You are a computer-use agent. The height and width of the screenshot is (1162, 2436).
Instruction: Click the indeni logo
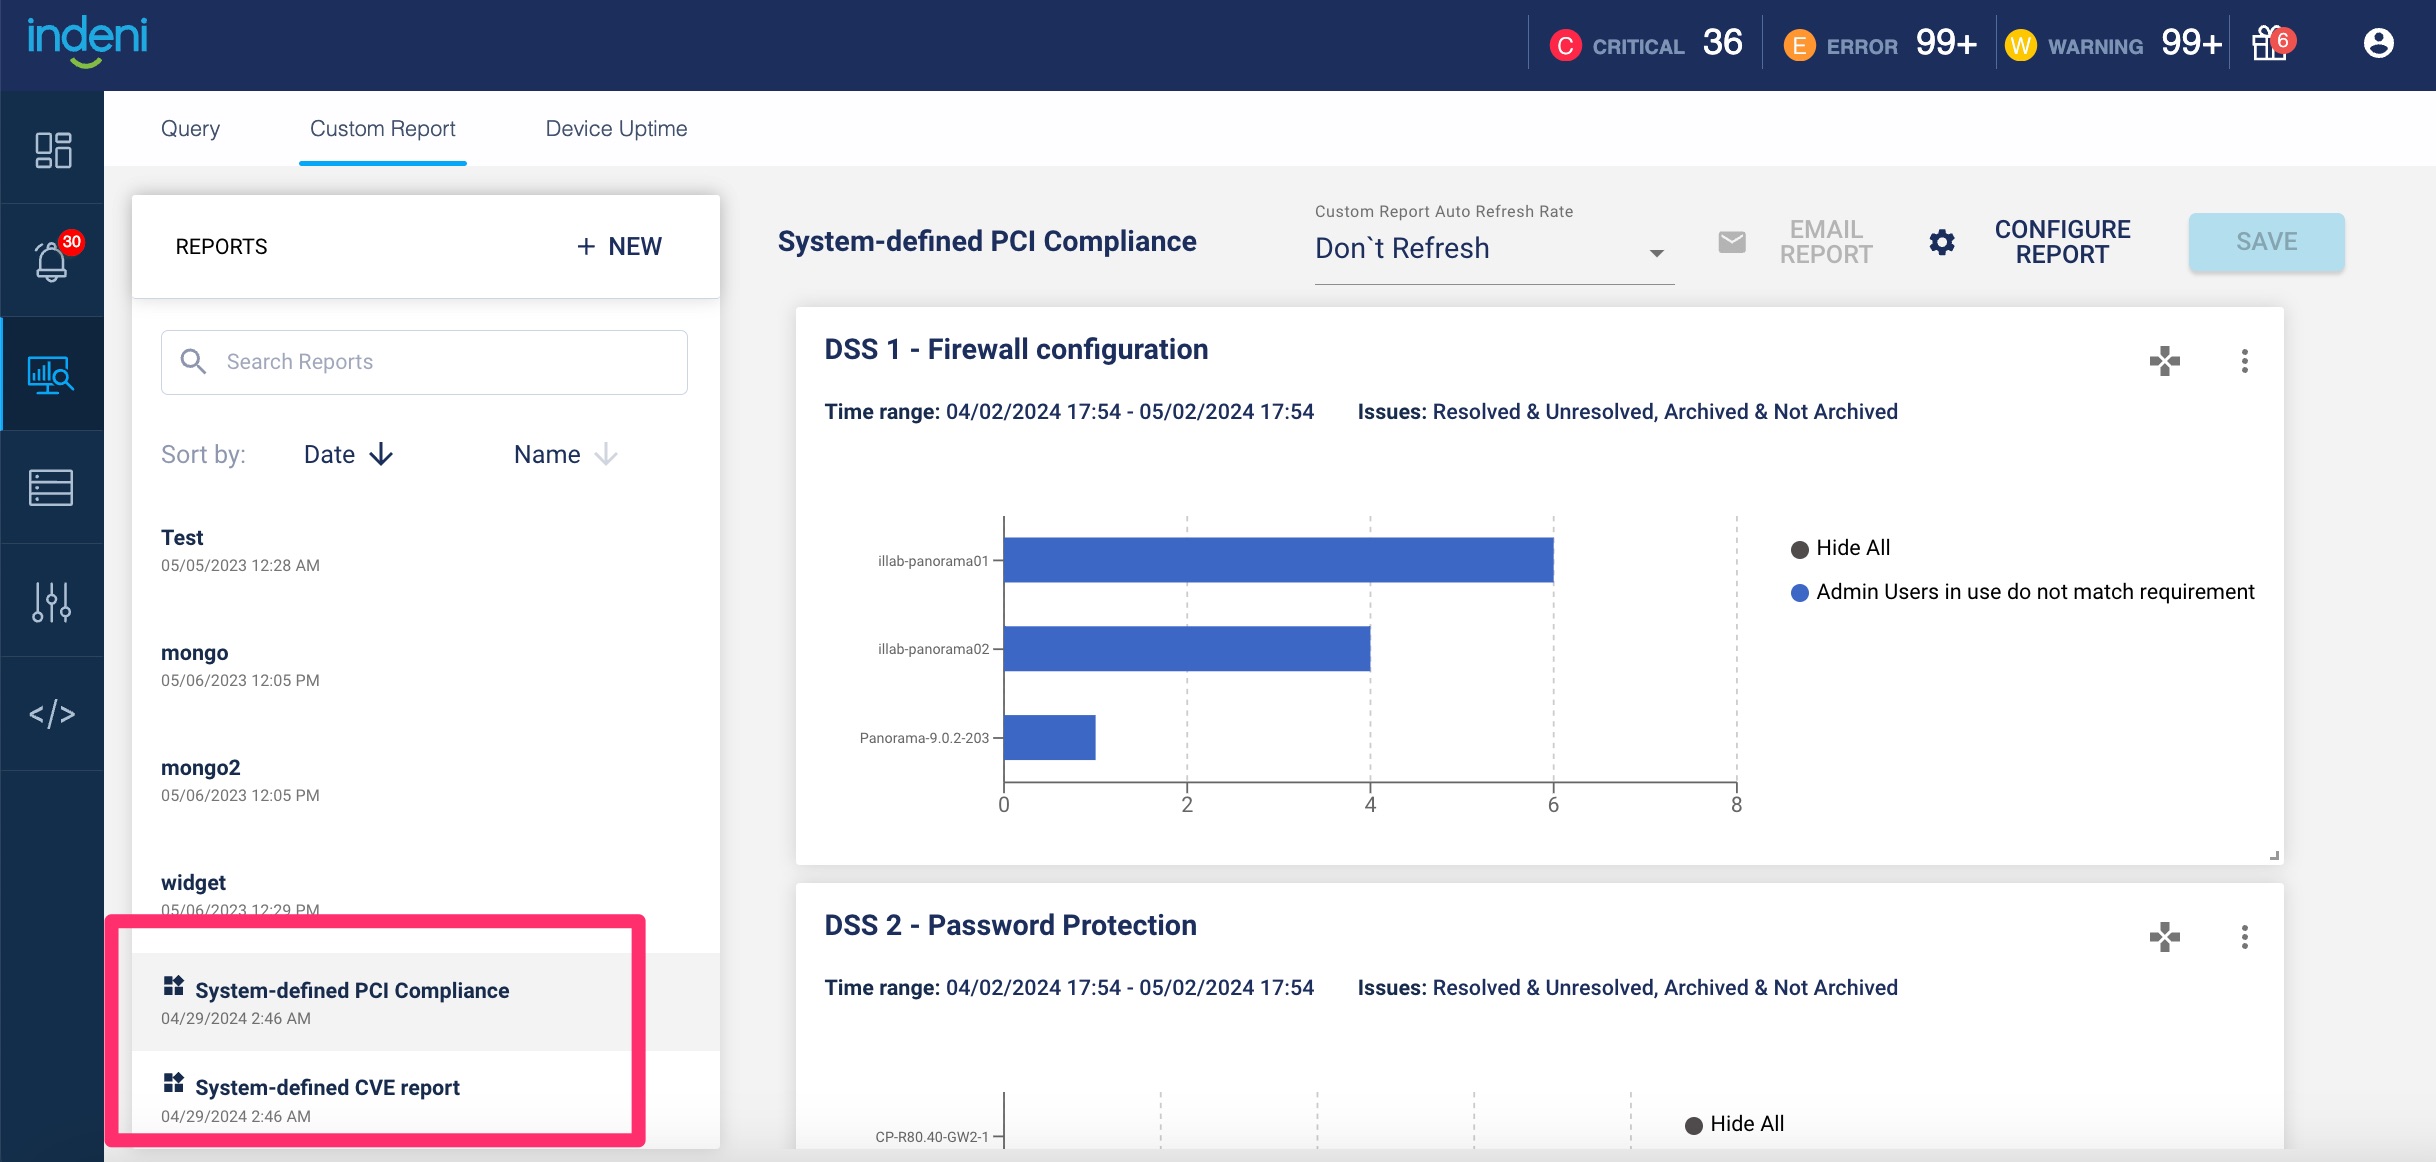coord(87,42)
